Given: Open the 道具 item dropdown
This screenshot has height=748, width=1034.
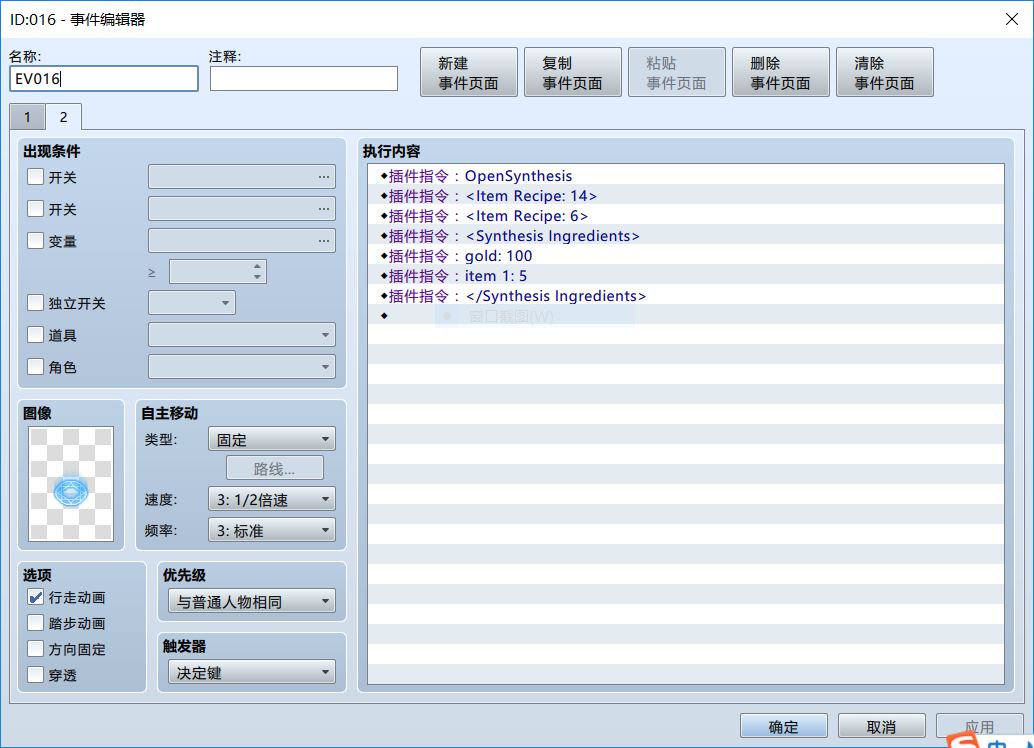Looking at the screenshot, I should click(x=242, y=335).
